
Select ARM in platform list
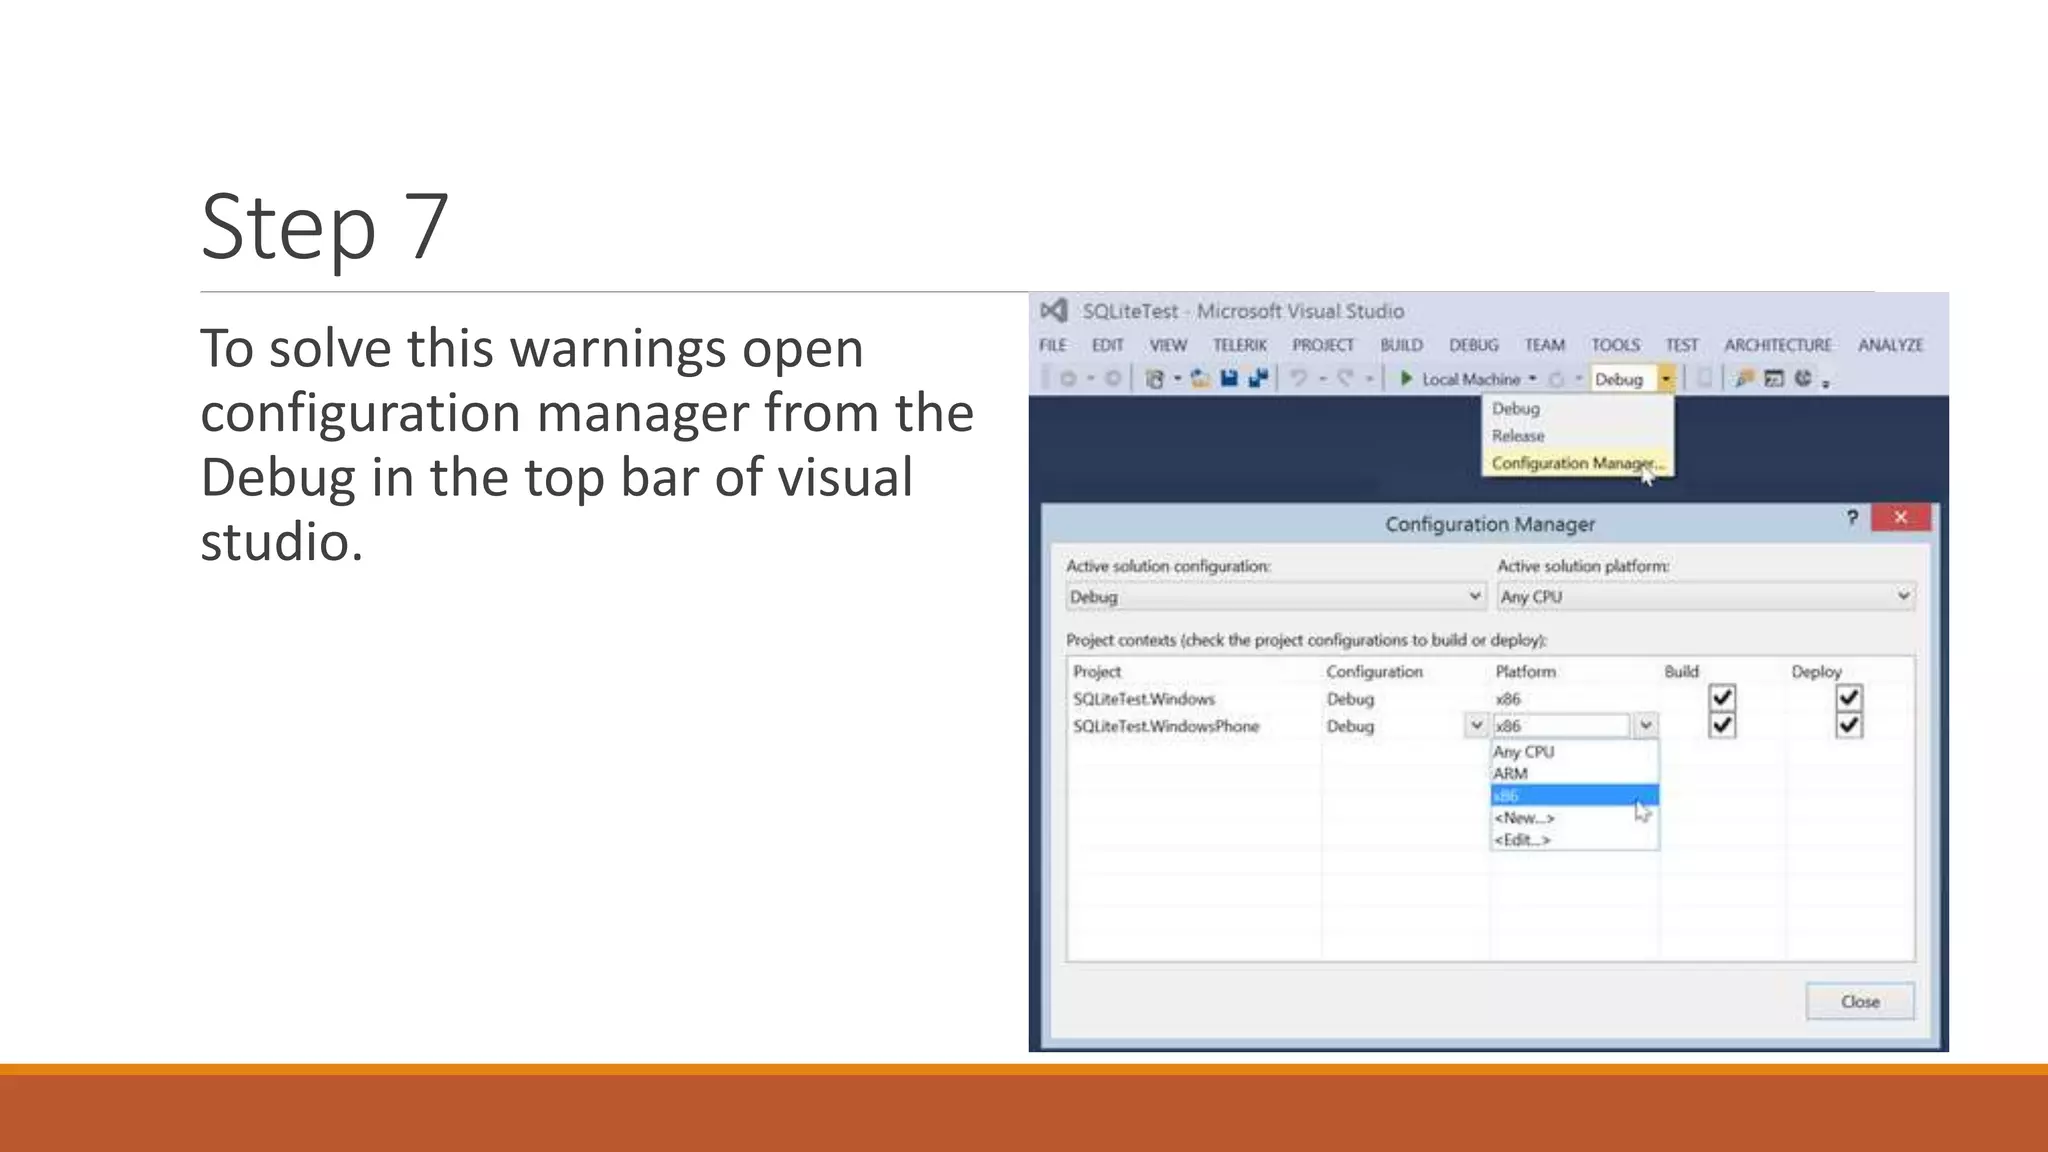click(1575, 773)
